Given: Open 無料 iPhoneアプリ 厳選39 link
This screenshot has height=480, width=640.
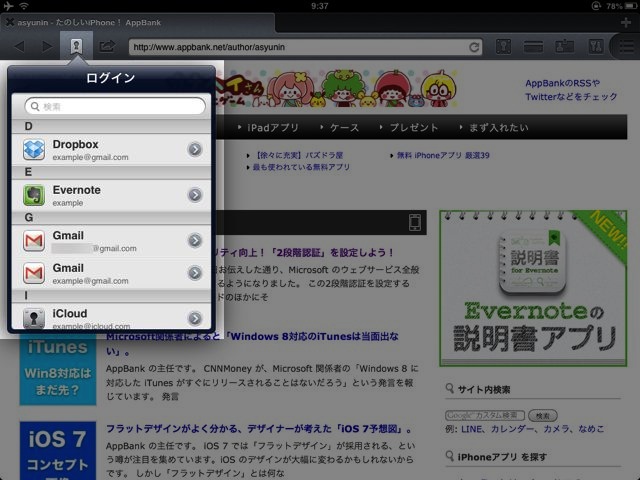Looking at the screenshot, I should coord(443,156).
